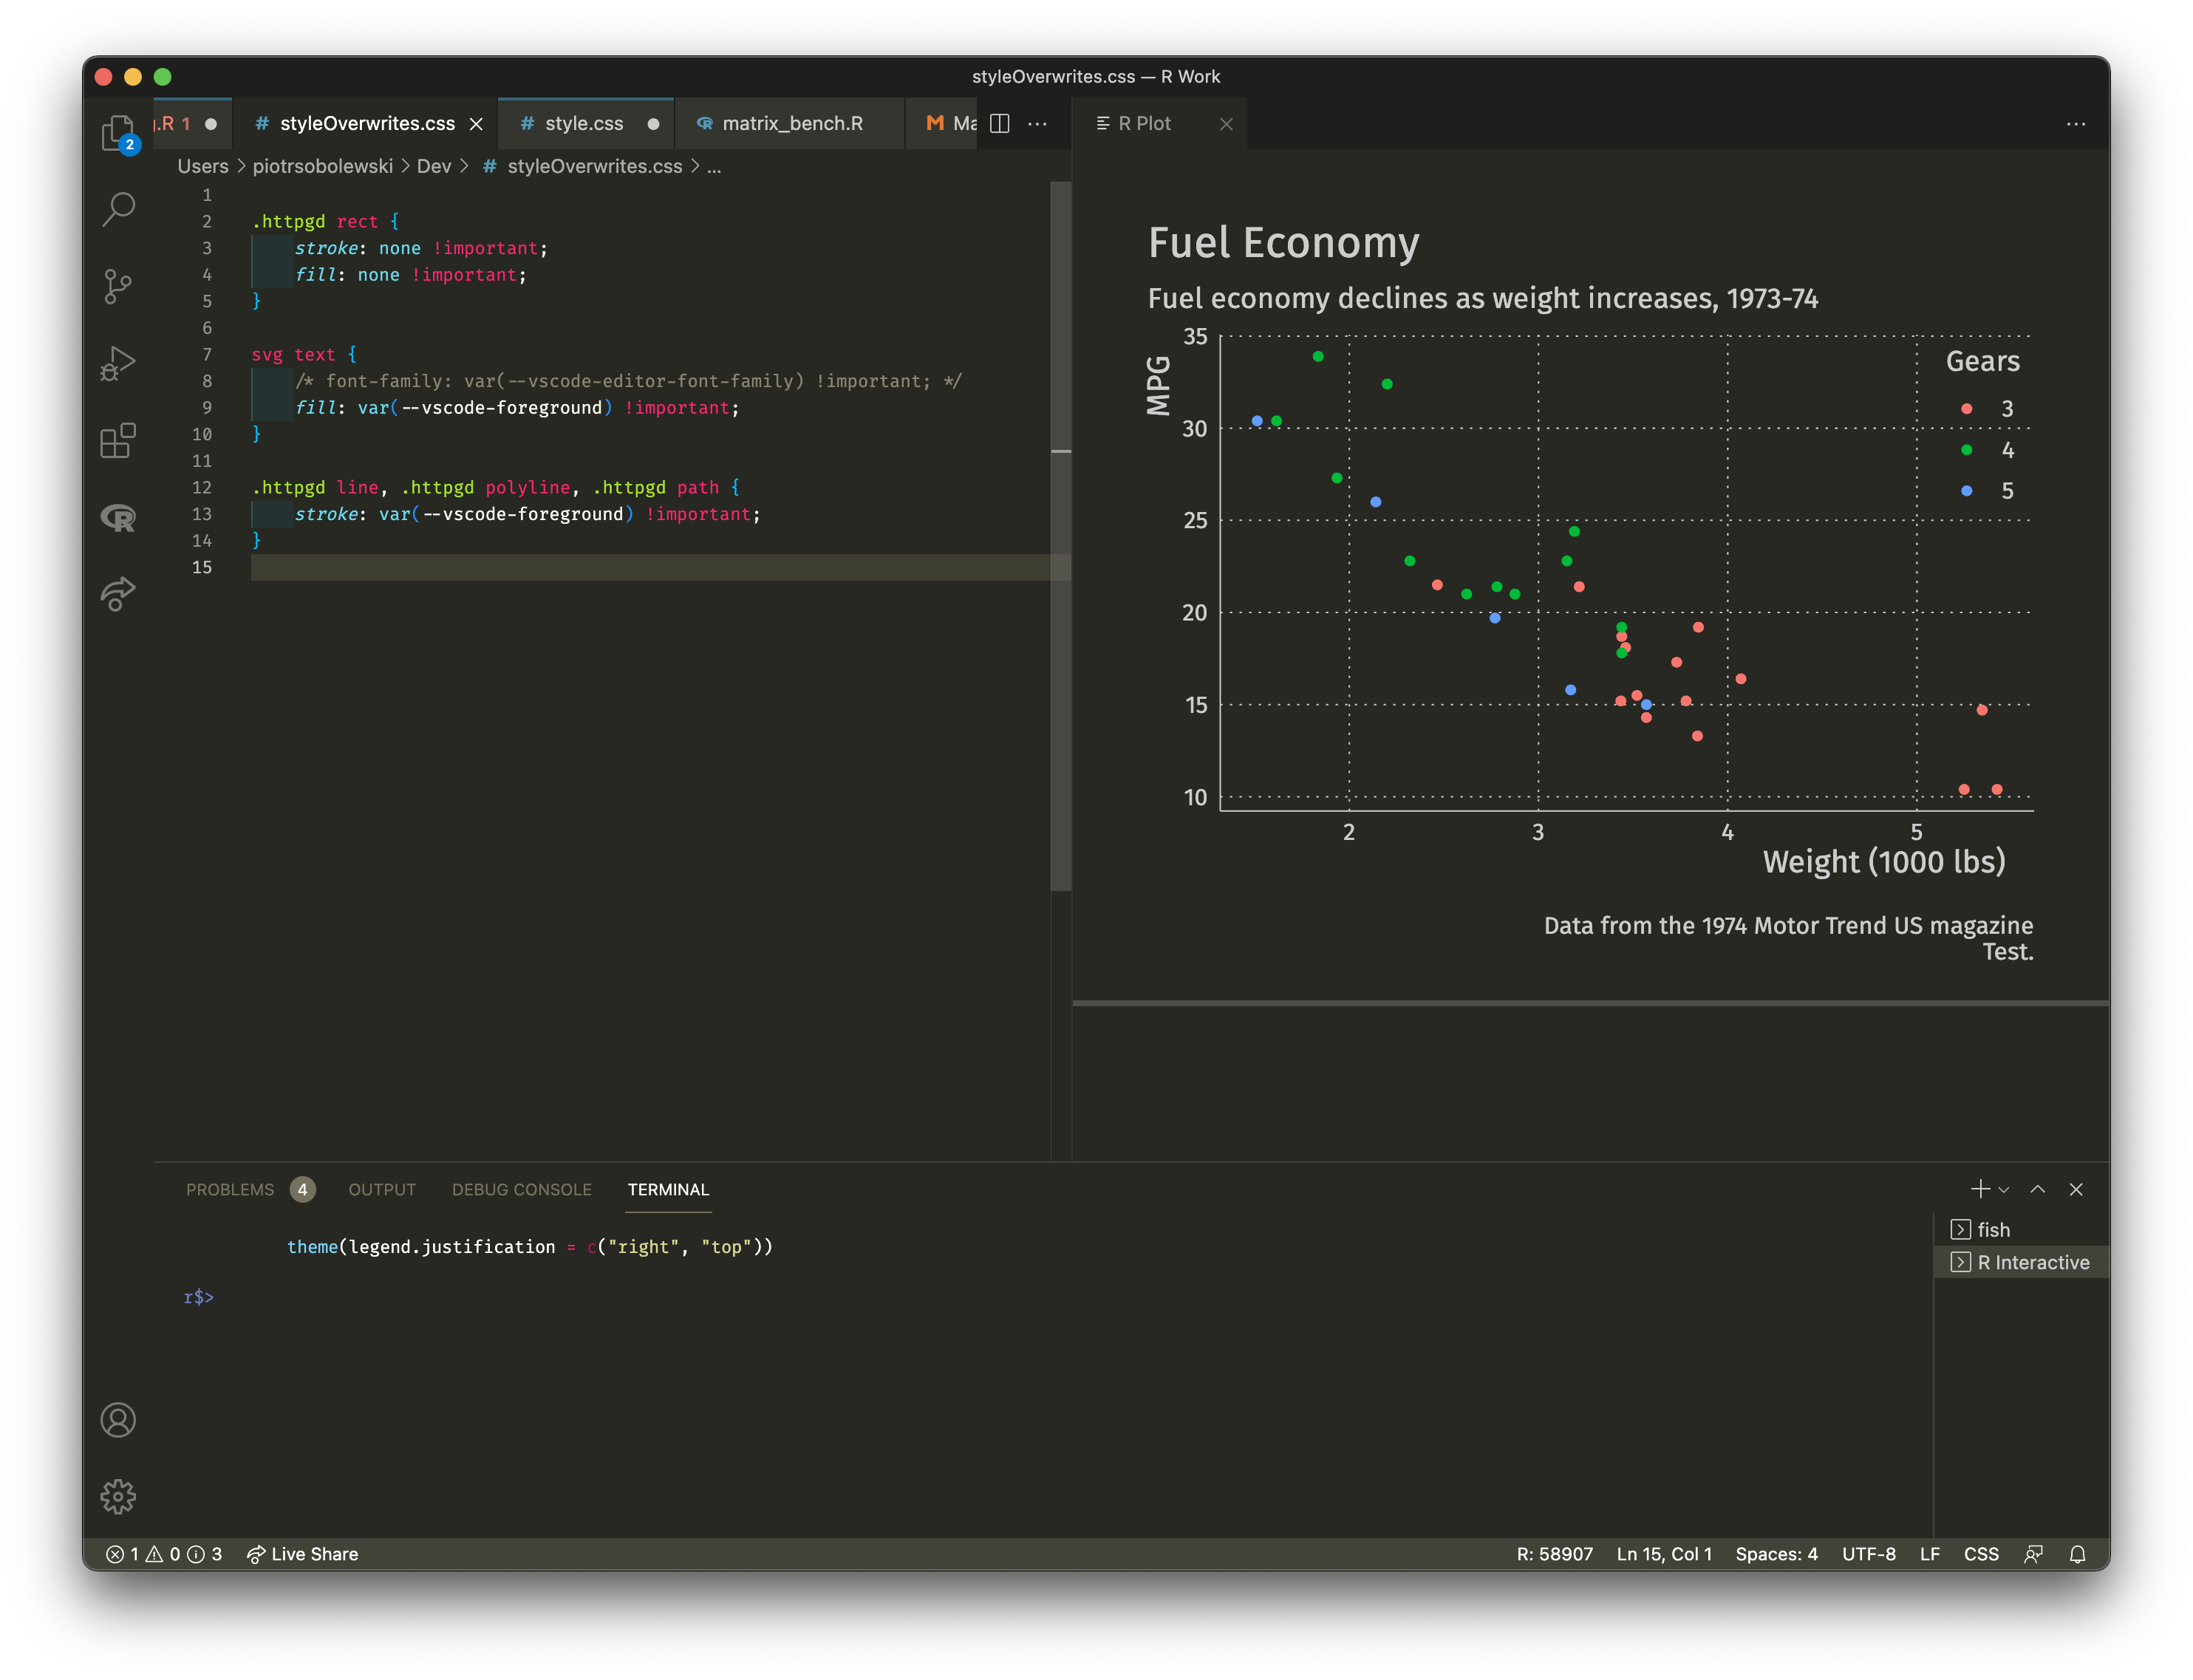The height and width of the screenshot is (1680, 2193).
Task: Open the new terminal launch profile dropdown
Action: (2003, 1190)
